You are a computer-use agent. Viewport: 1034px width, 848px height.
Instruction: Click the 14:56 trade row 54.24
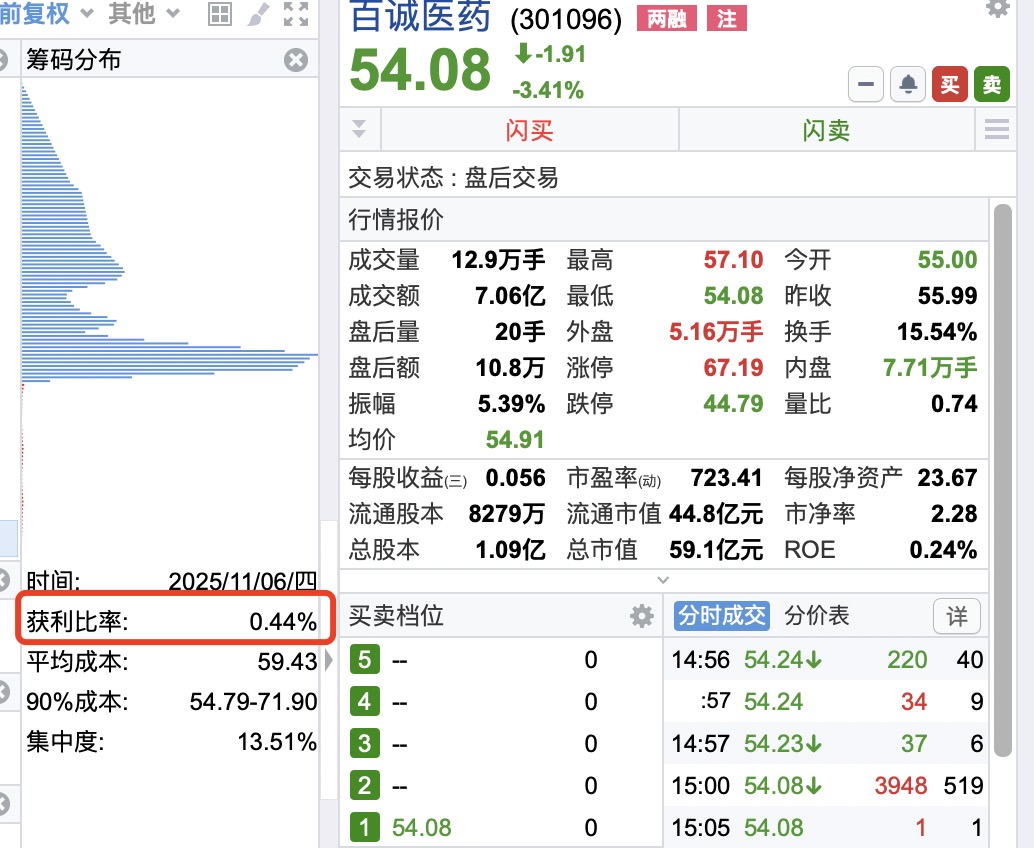pos(826,659)
